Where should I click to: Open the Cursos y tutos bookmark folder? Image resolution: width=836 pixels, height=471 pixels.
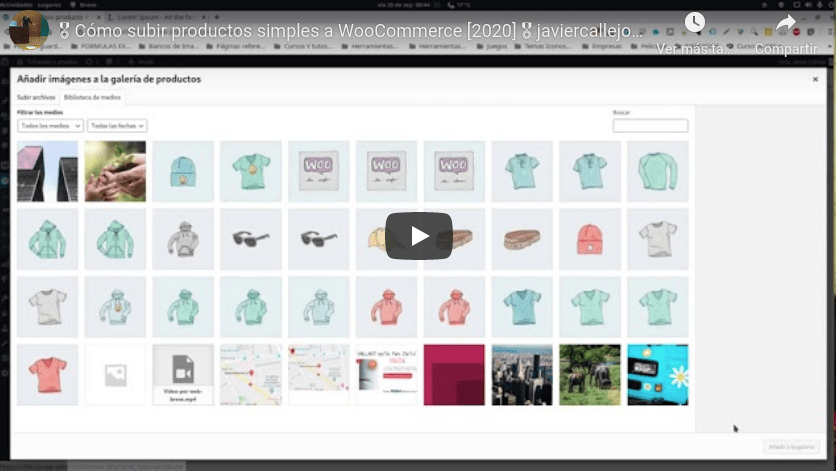tap(302, 46)
